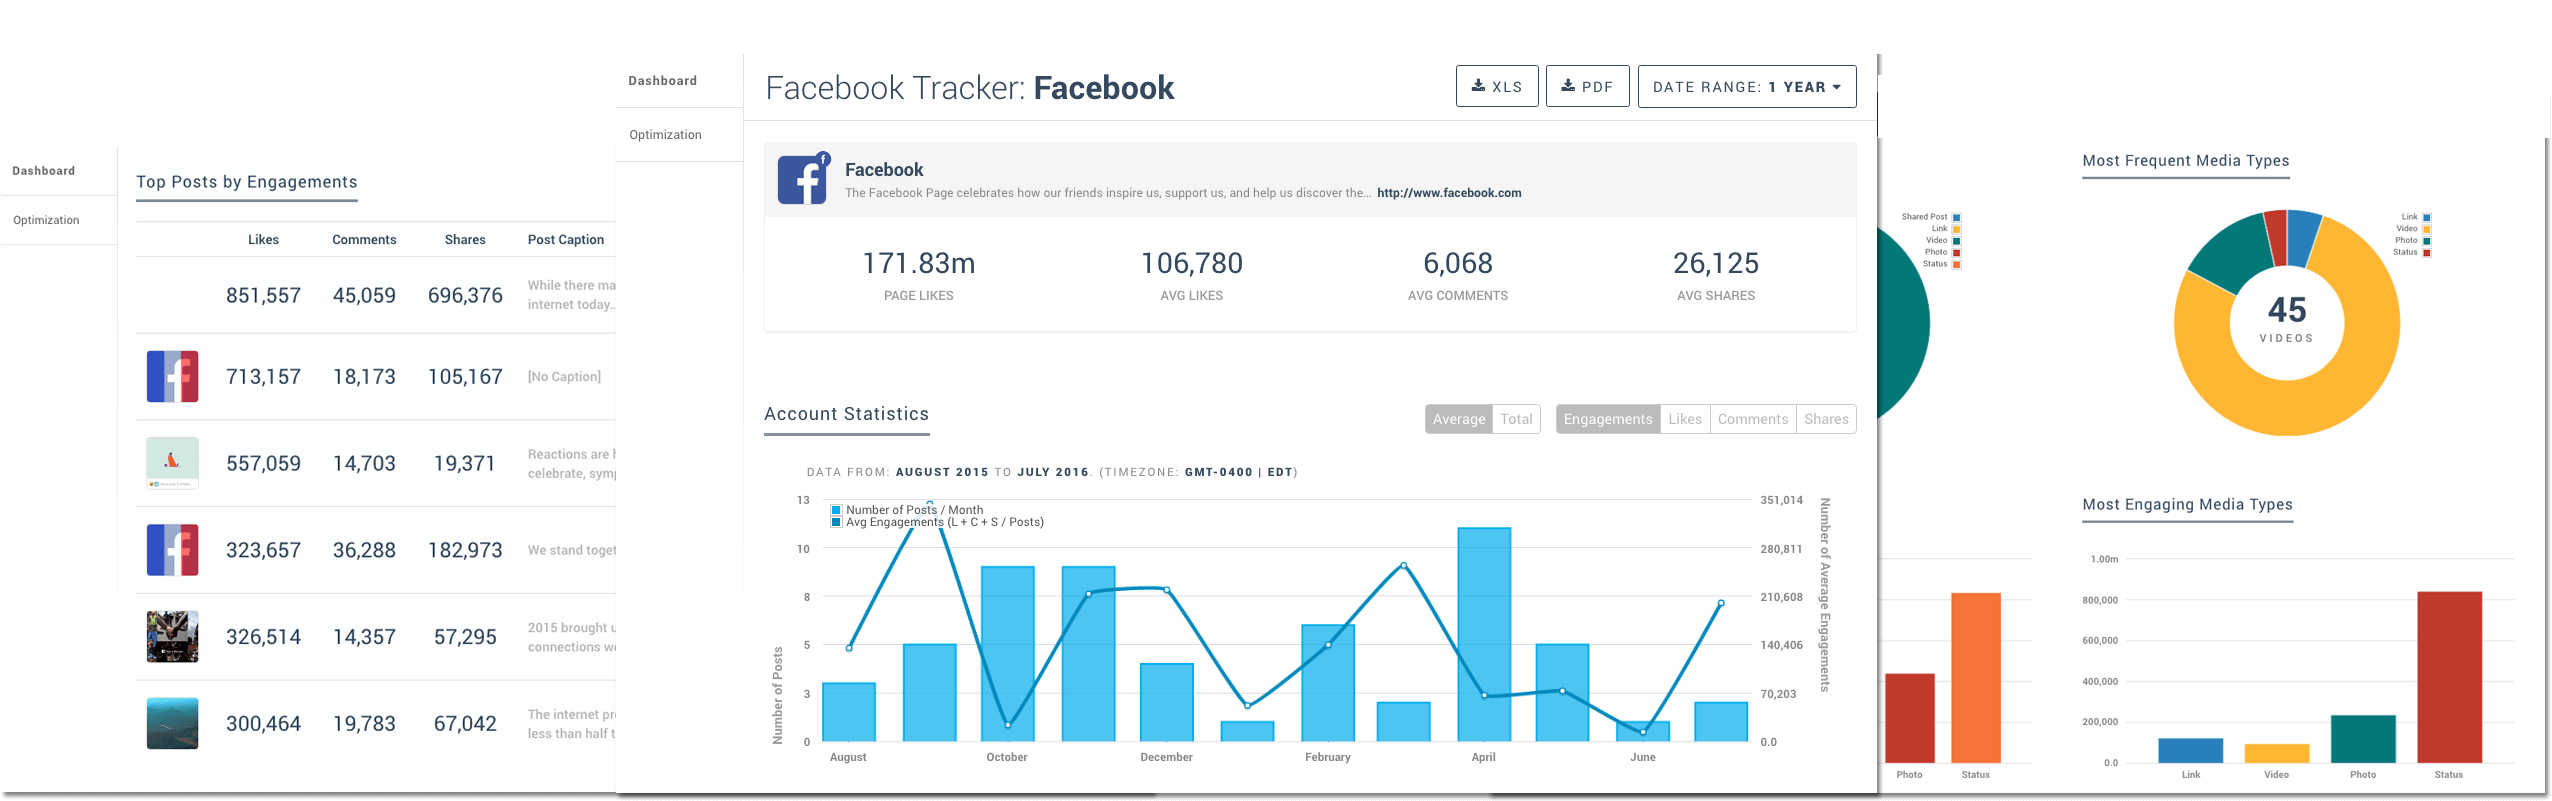Toggle the Avg Engagements legend swatch
Screen dimensions: 2552x801
coord(836,522)
